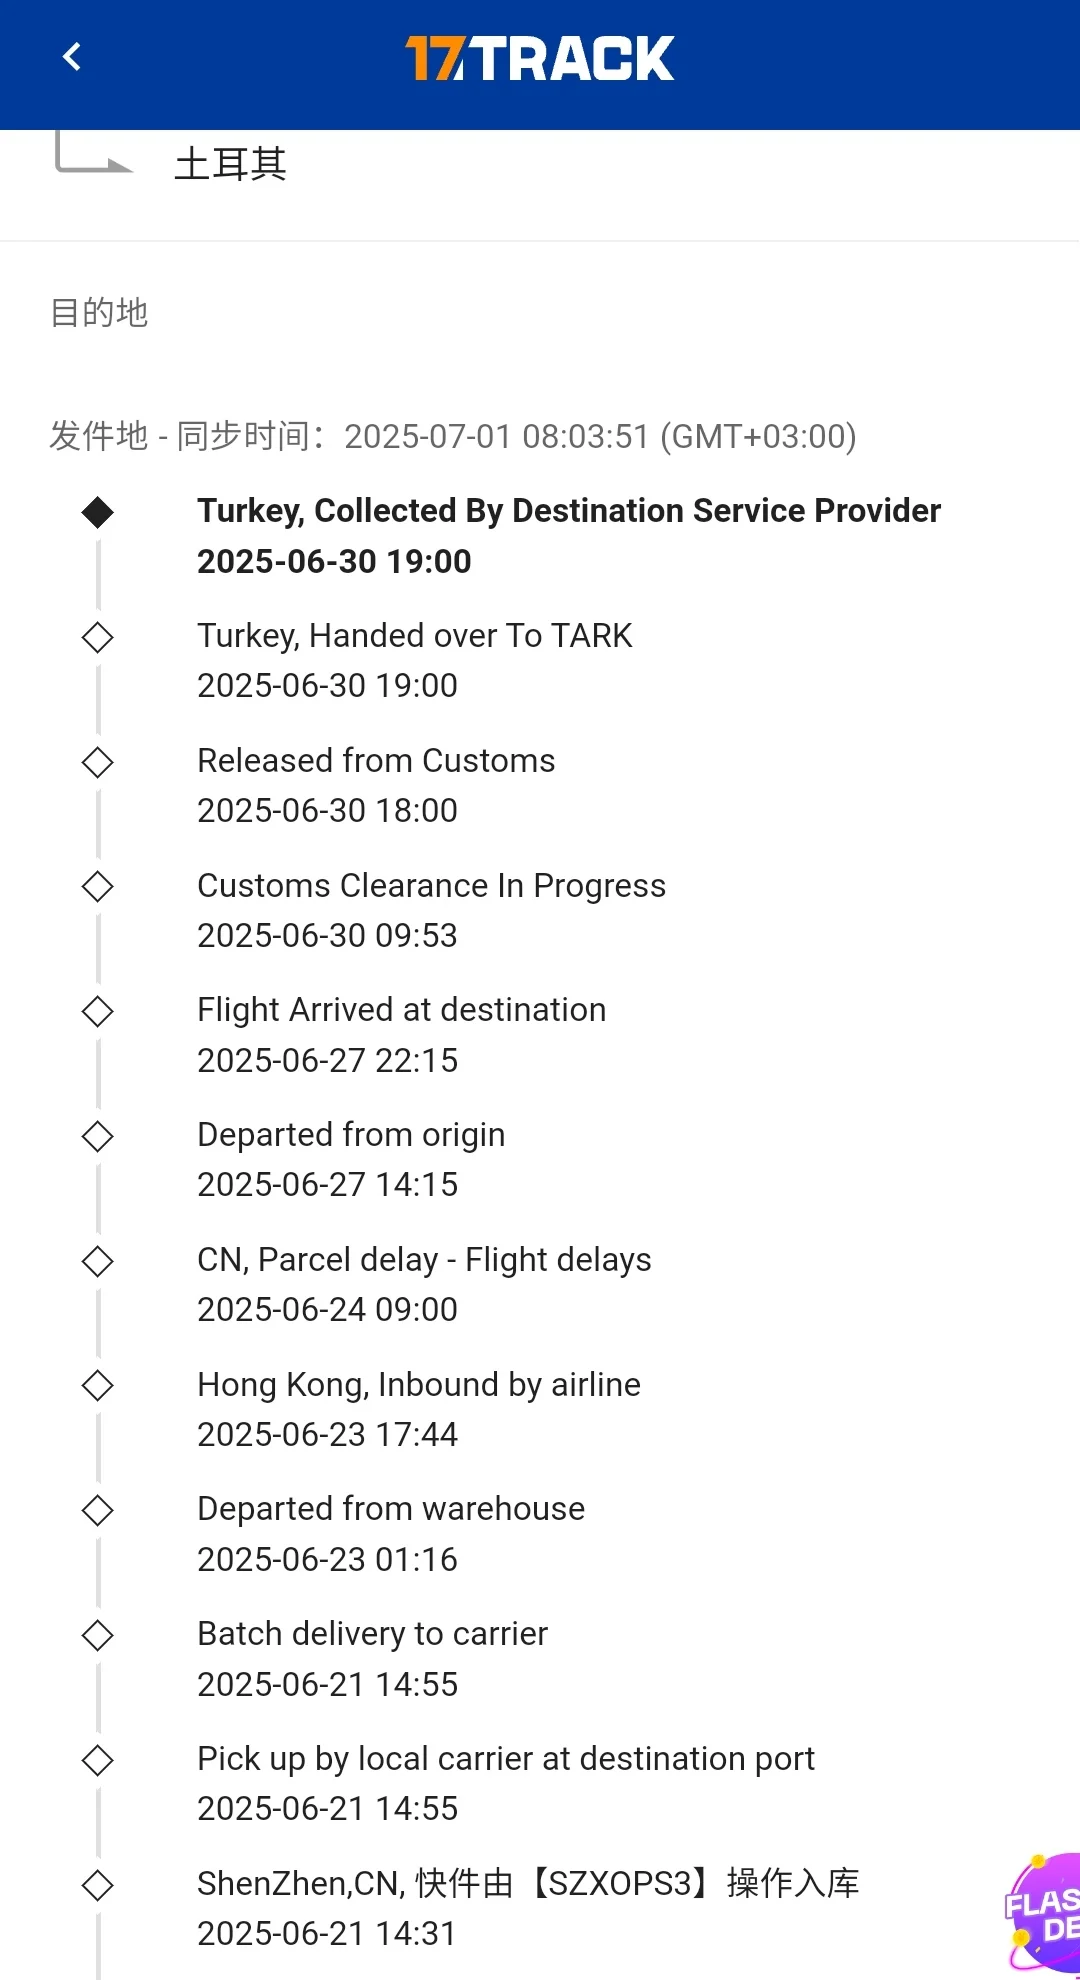Tap the carrier route arrow icon next to 土耳其
1080x1980 pixels.
[x=92, y=156]
